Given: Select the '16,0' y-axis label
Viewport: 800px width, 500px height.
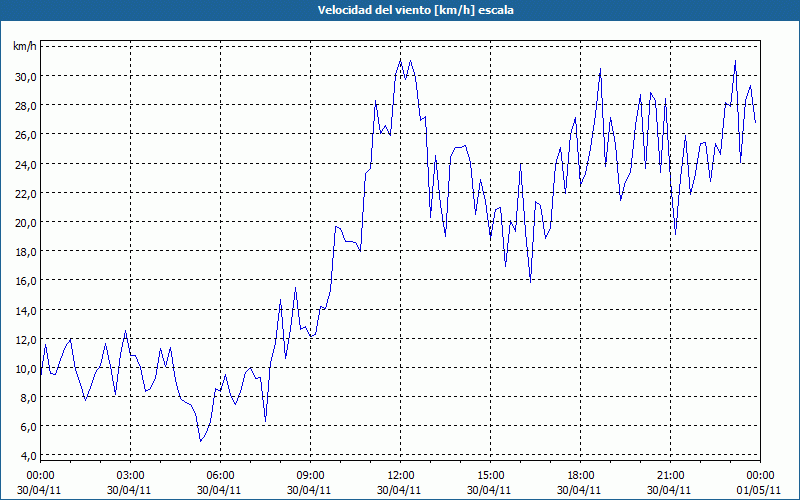Looking at the screenshot, I should pyautogui.click(x=26, y=281).
